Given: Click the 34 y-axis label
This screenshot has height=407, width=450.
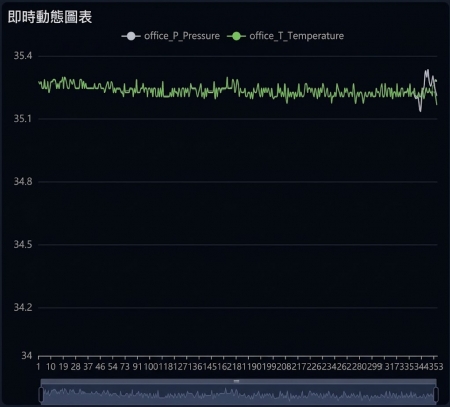Looking at the screenshot, I should click(x=27, y=356).
